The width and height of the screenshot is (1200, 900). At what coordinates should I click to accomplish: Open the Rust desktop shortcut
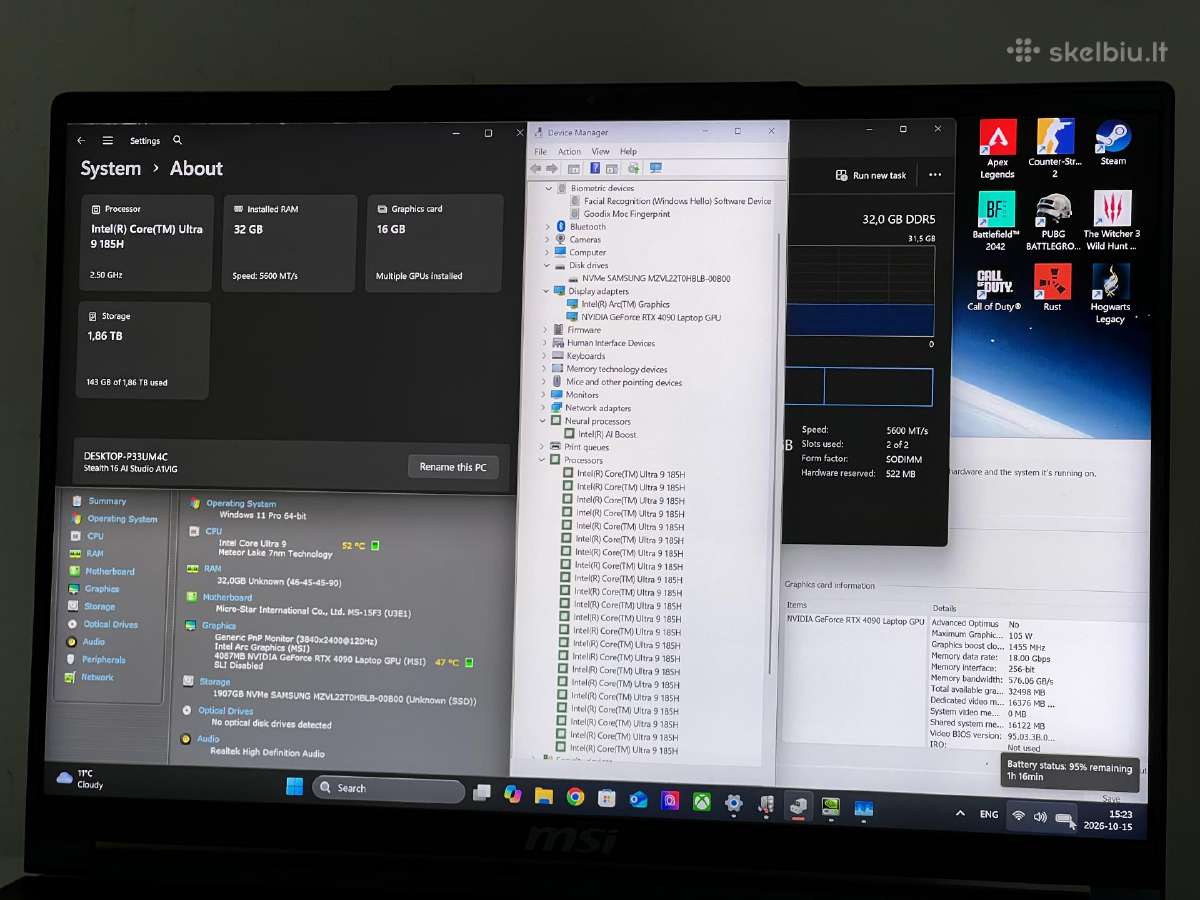(1052, 289)
